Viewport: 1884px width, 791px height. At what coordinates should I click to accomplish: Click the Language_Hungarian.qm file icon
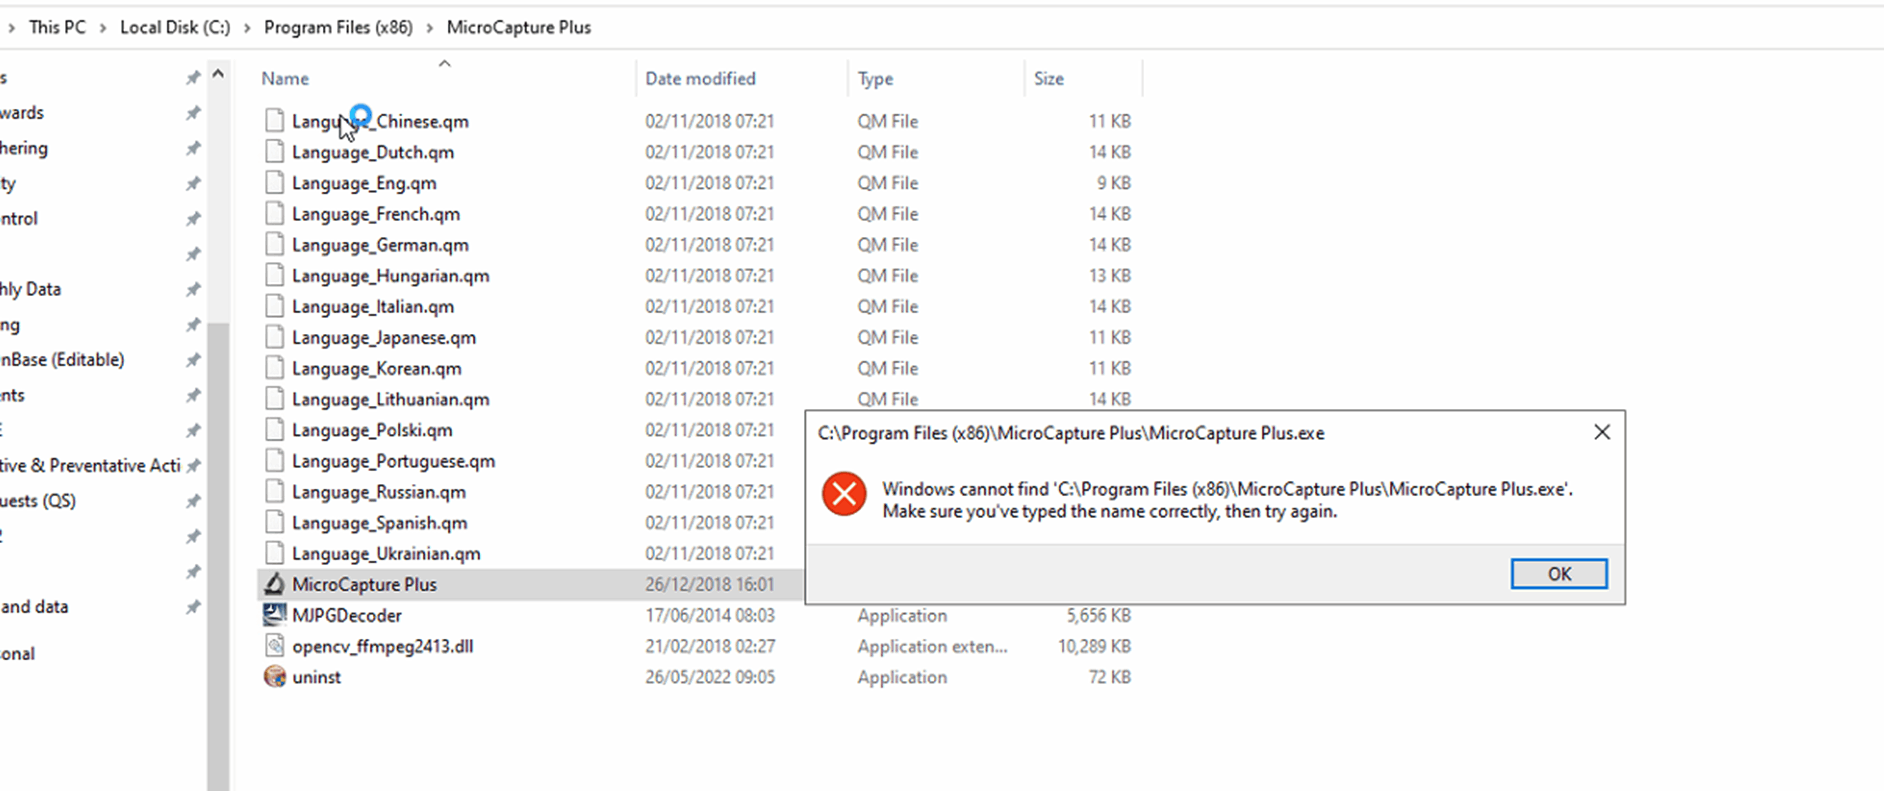[274, 276]
